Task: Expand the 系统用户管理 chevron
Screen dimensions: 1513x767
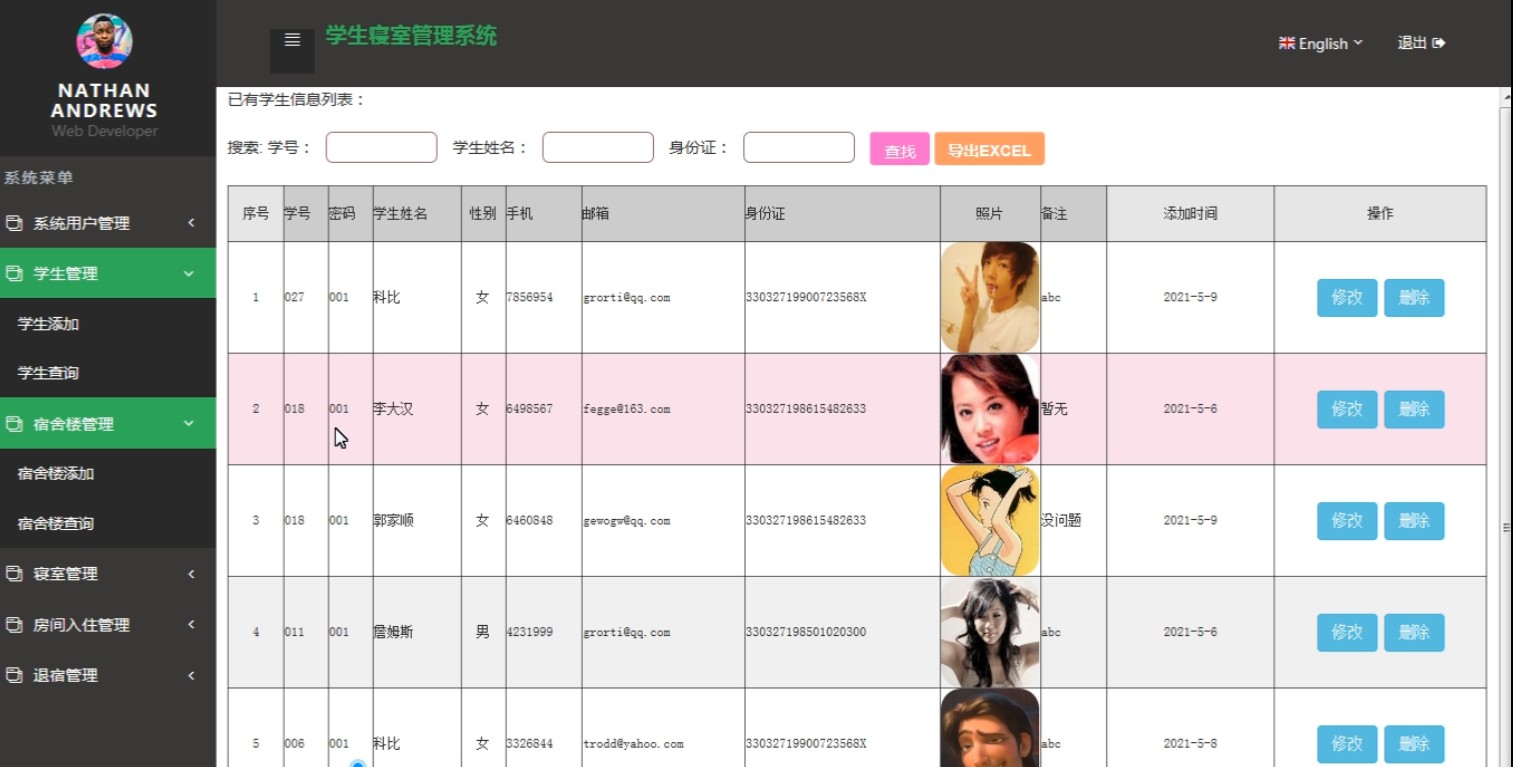Action: [191, 223]
